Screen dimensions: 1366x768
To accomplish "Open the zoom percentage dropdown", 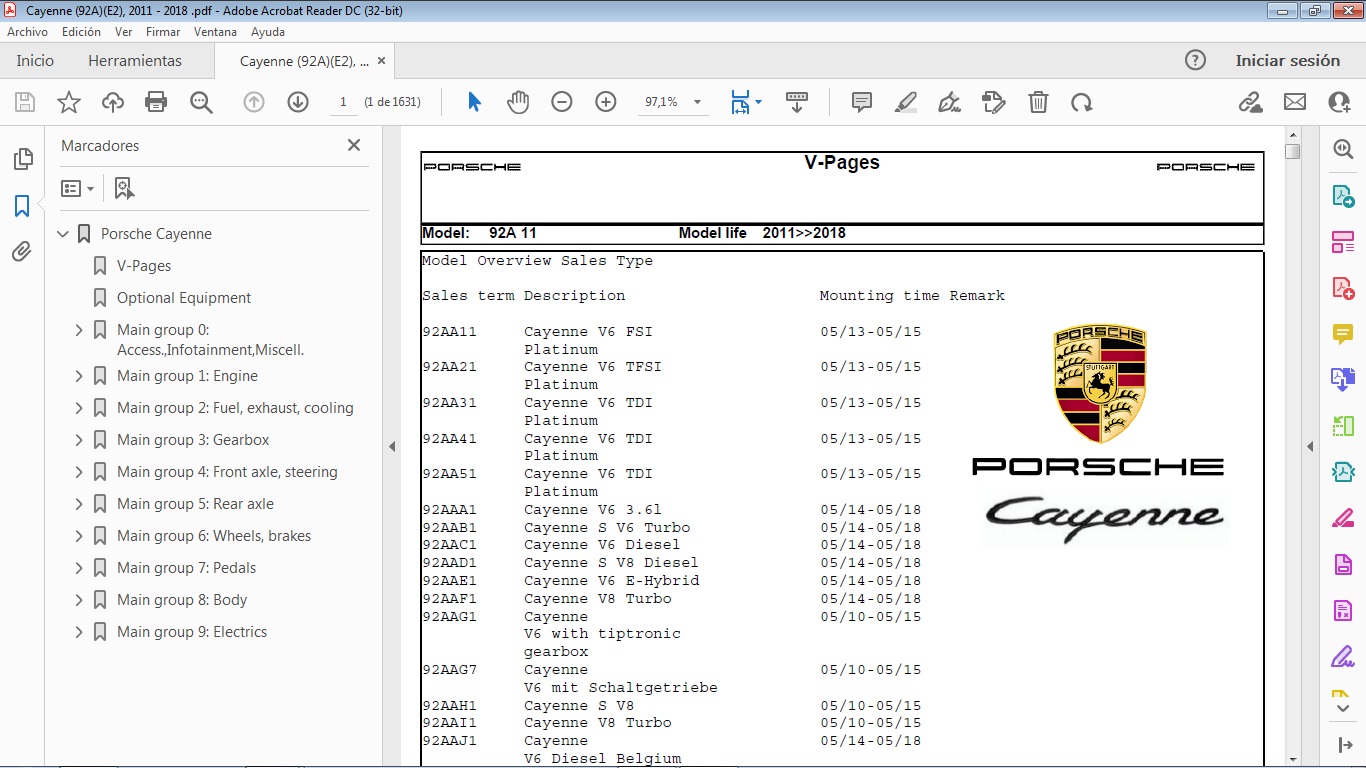I will tap(697, 102).
